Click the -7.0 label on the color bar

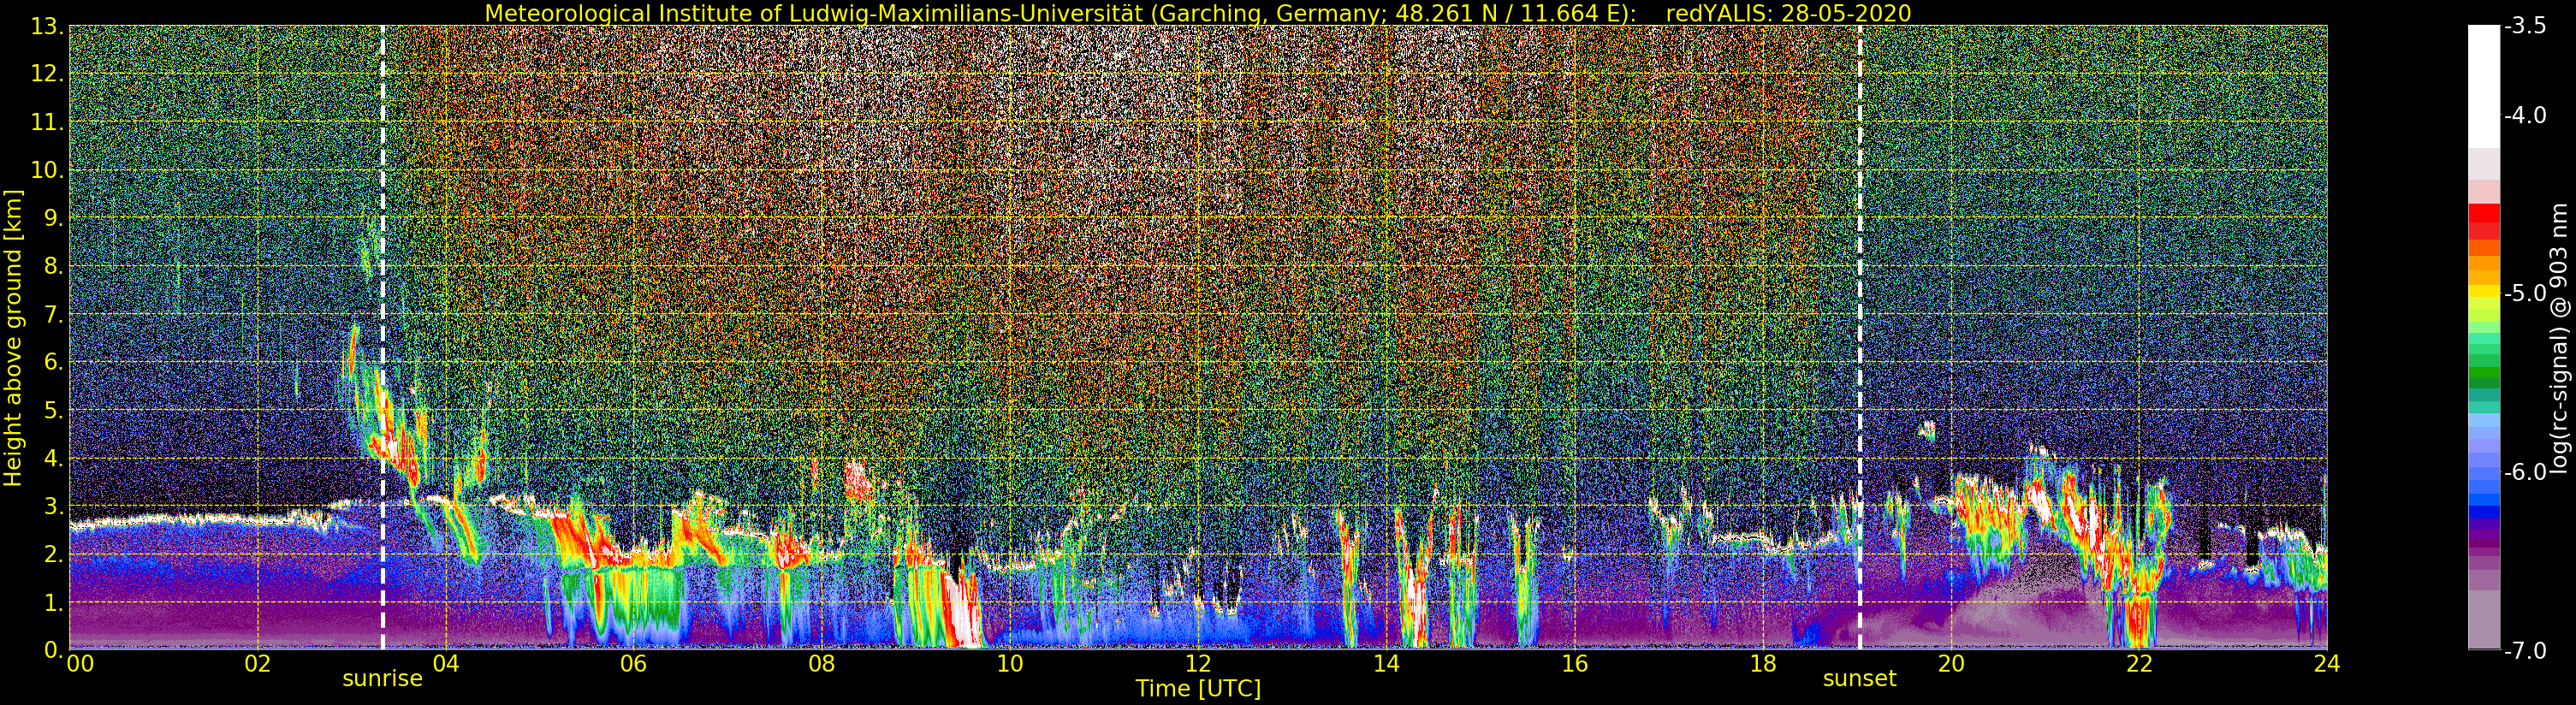pyautogui.click(x=2525, y=651)
